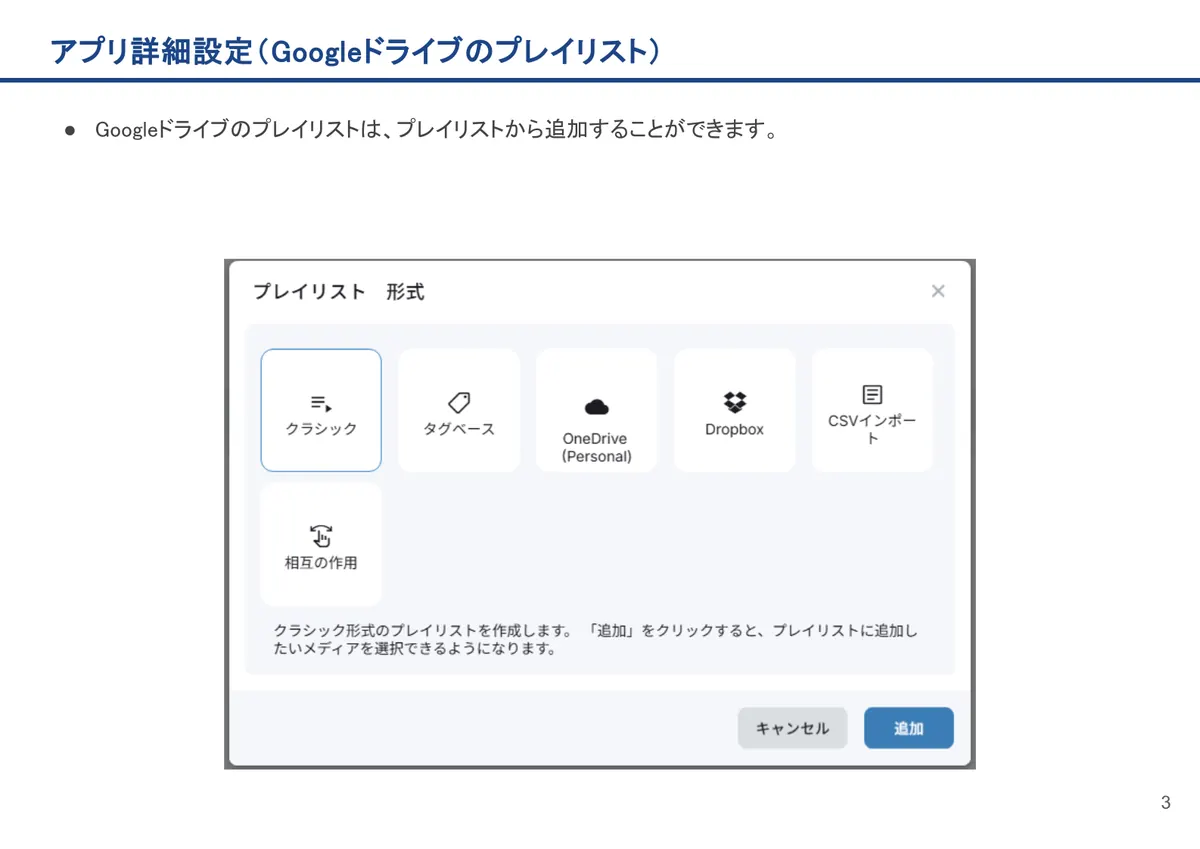The image size is (1200, 849).
Task: Click the Googleドライブ bullet sentence
Action: (x=436, y=131)
